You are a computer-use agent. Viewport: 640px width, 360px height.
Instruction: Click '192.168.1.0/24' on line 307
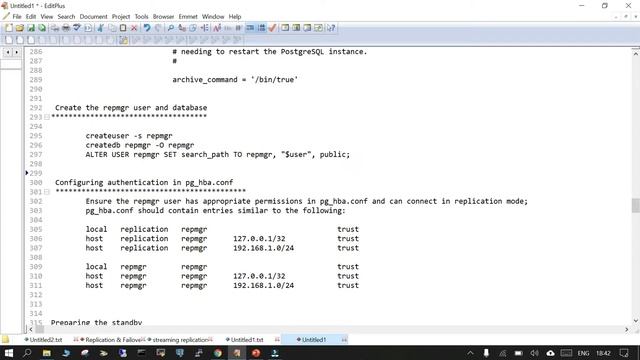263,248
